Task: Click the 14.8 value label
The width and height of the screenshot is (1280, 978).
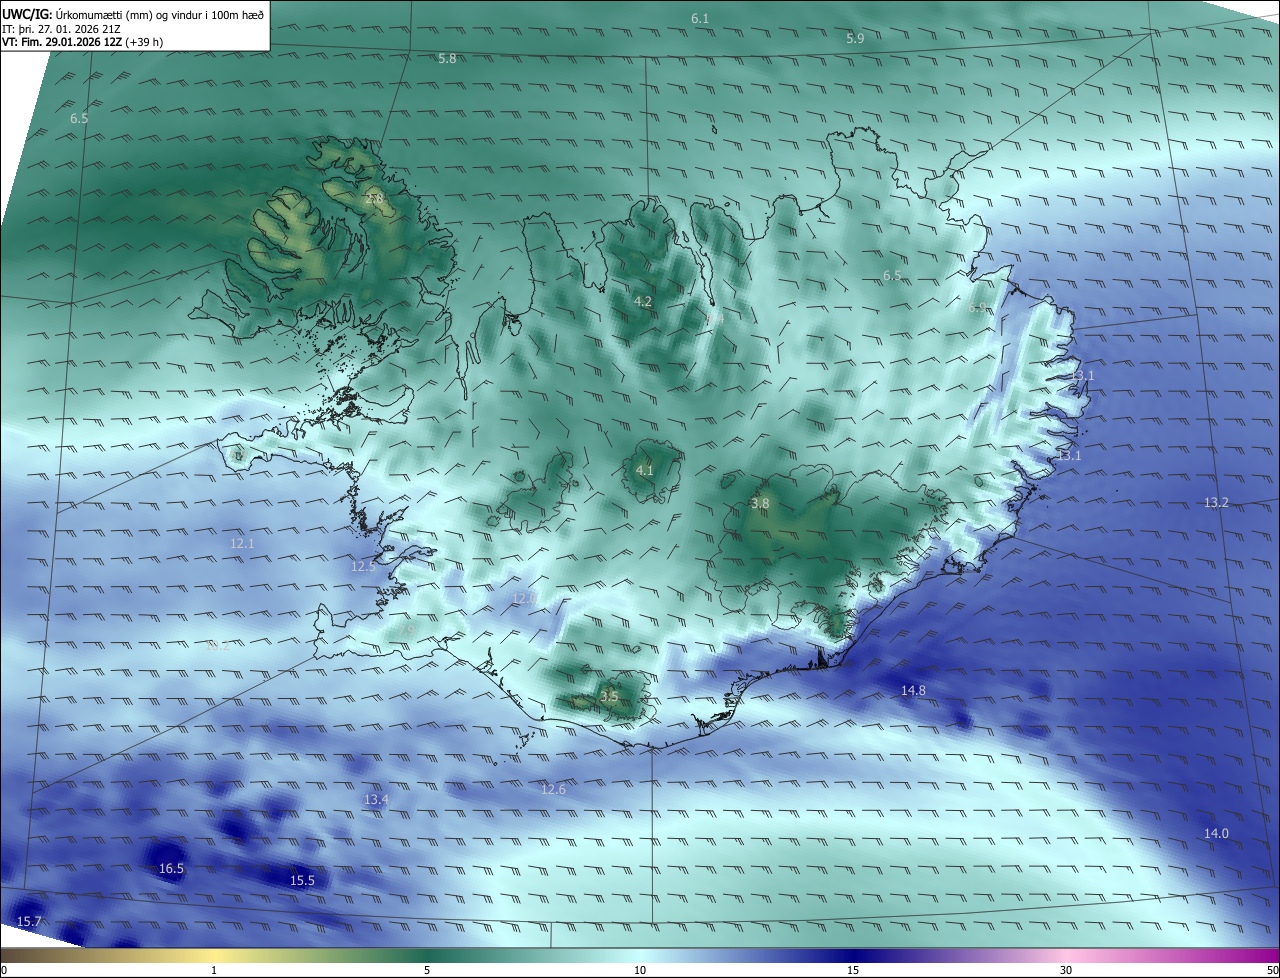Action: (913, 691)
